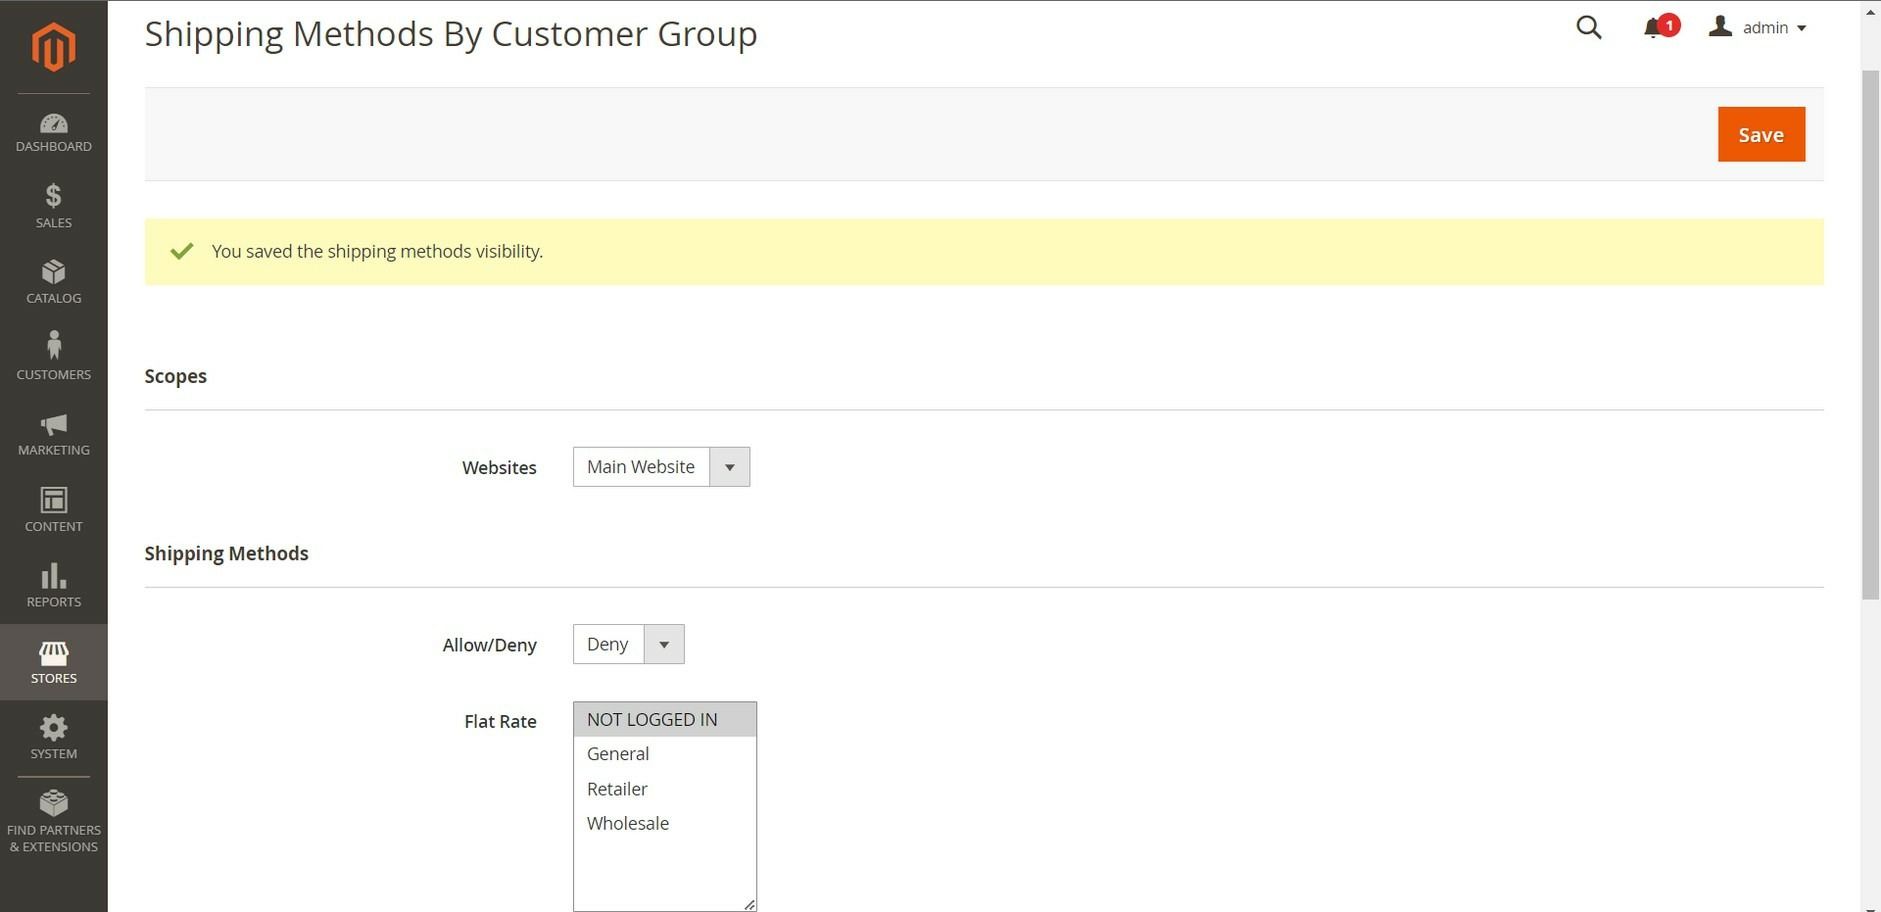Expand the Allow/Deny dropdown
The width and height of the screenshot is (1881, 912).
[628, 644]
